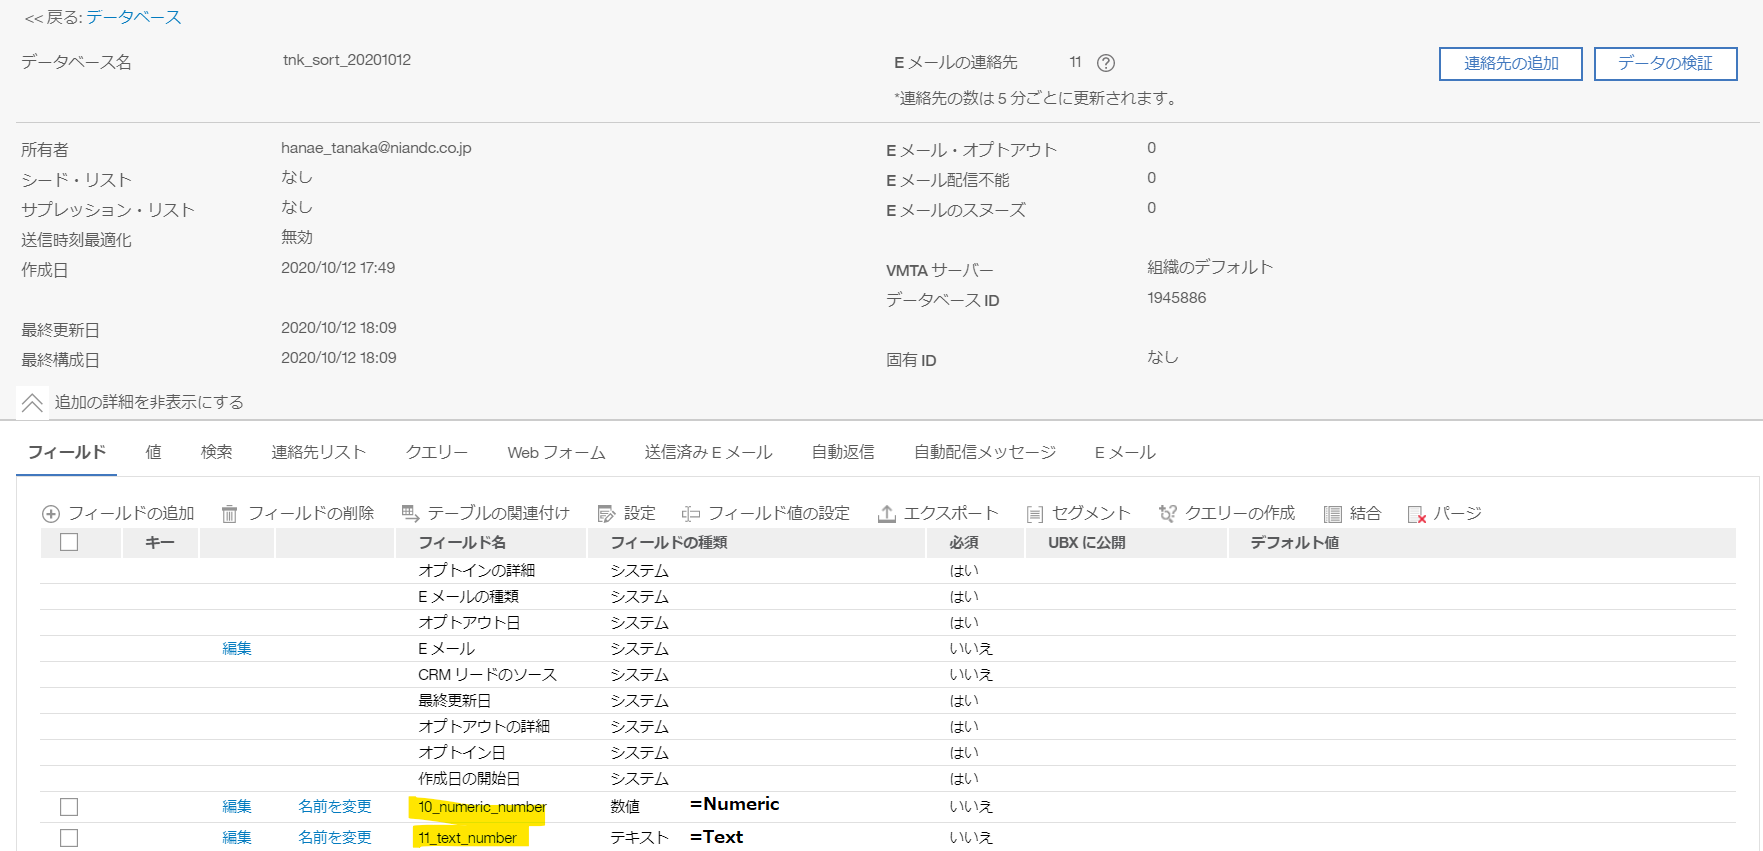
Task: Click 編集 link in the Eメール row
Action: click(237, 648)
